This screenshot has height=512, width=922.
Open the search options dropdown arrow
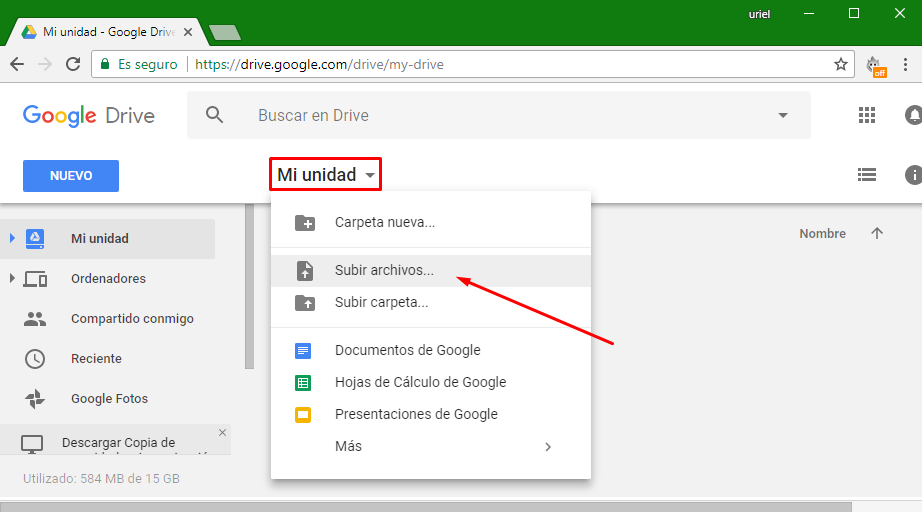click(x=783, y=115)
